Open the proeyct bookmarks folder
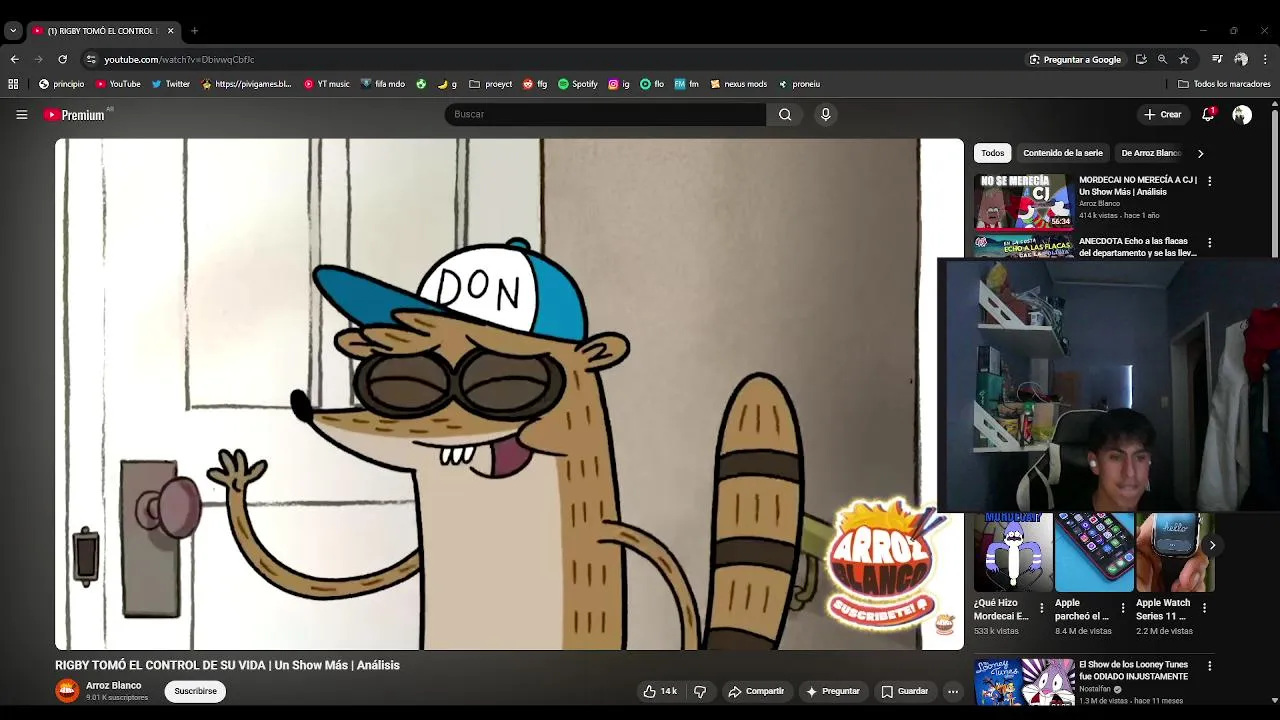Screen dimensions: 1280x720 click(491, 84)
